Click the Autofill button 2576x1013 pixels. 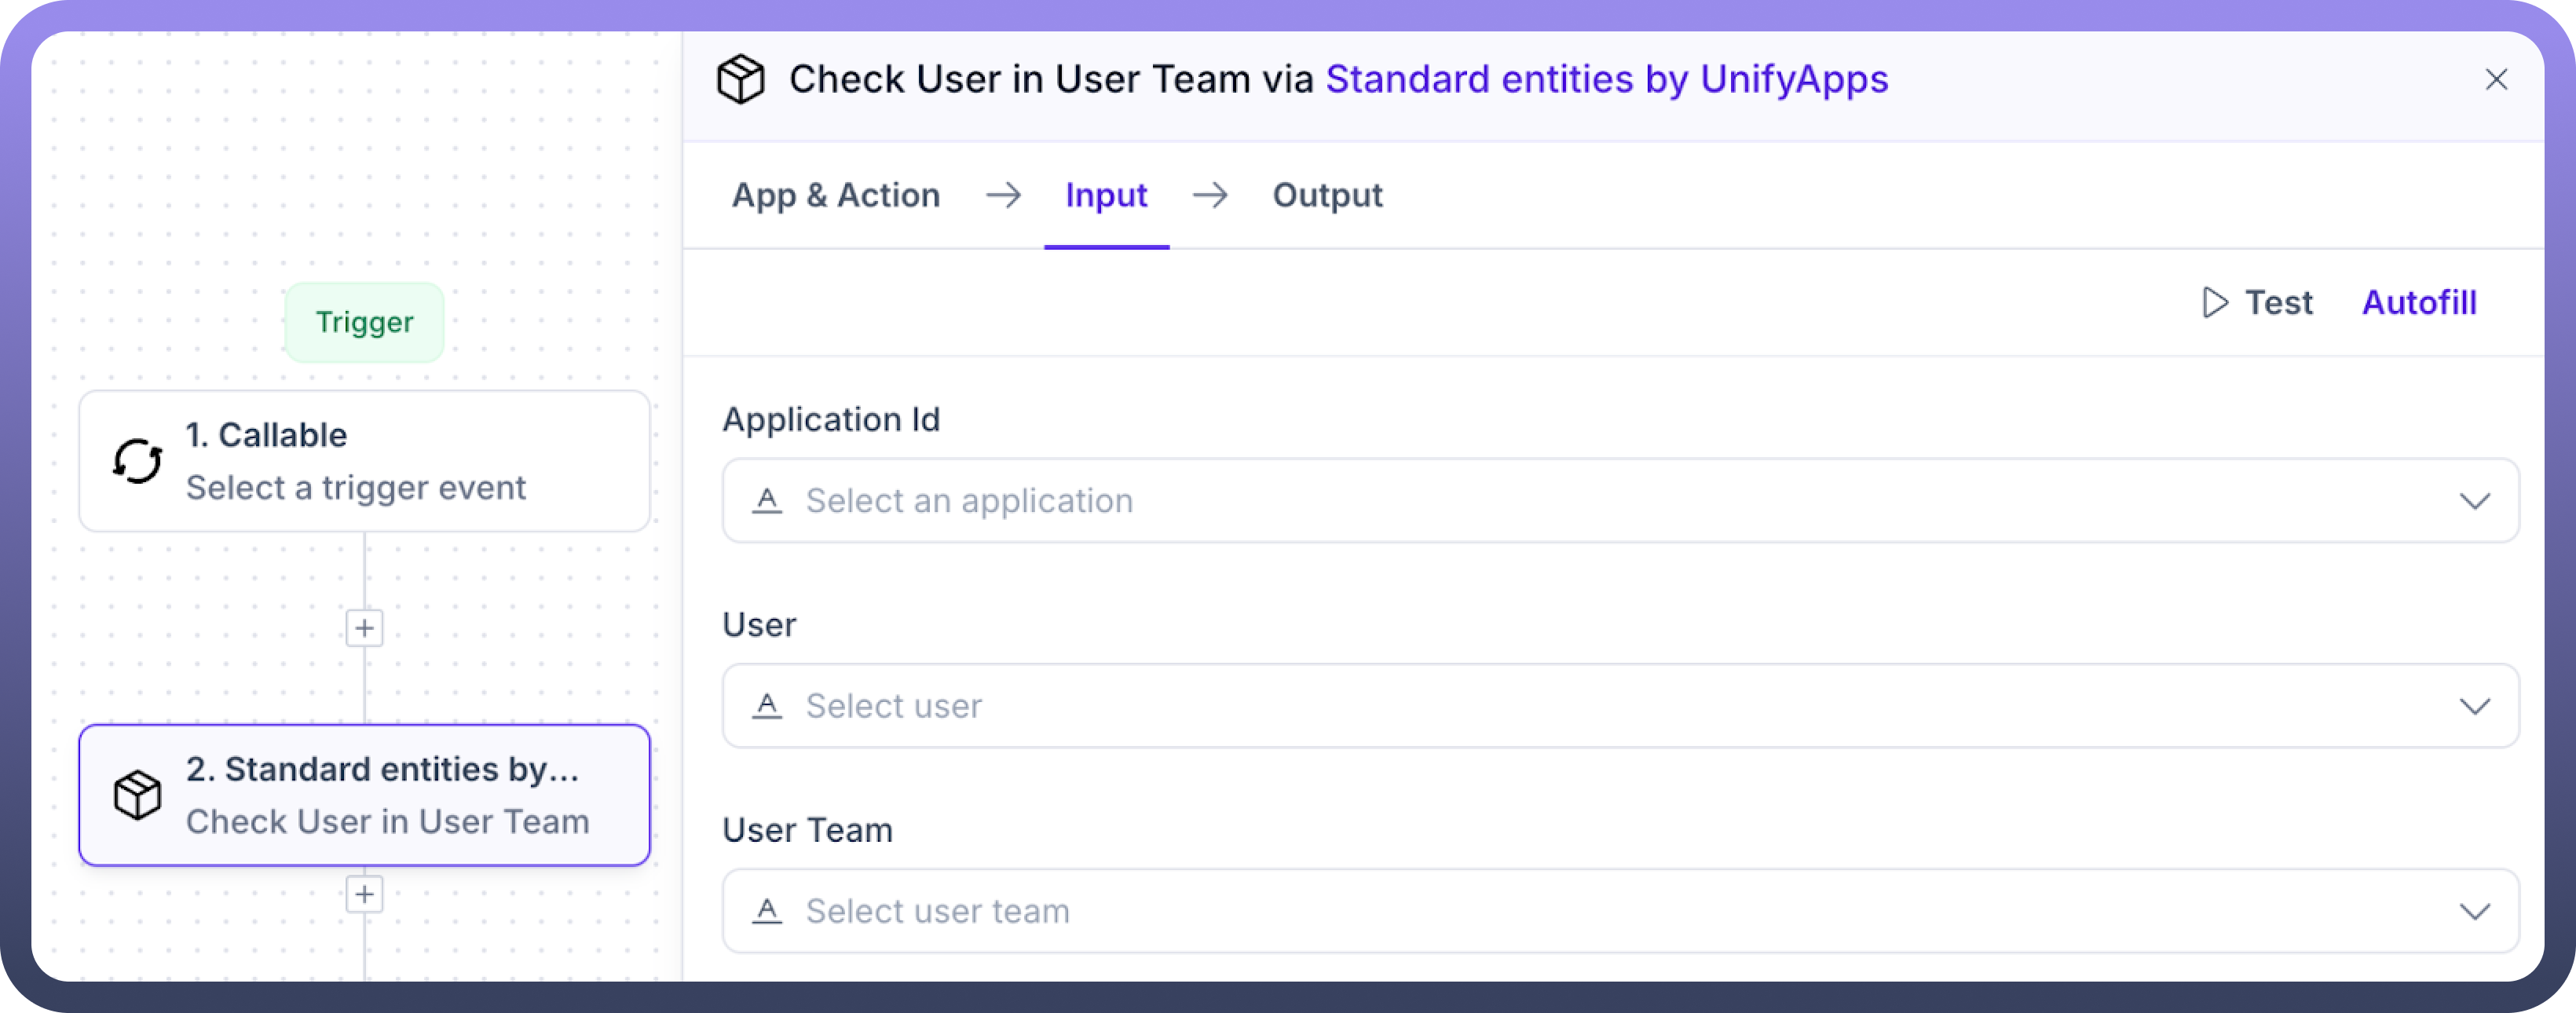coord(2418,302)
